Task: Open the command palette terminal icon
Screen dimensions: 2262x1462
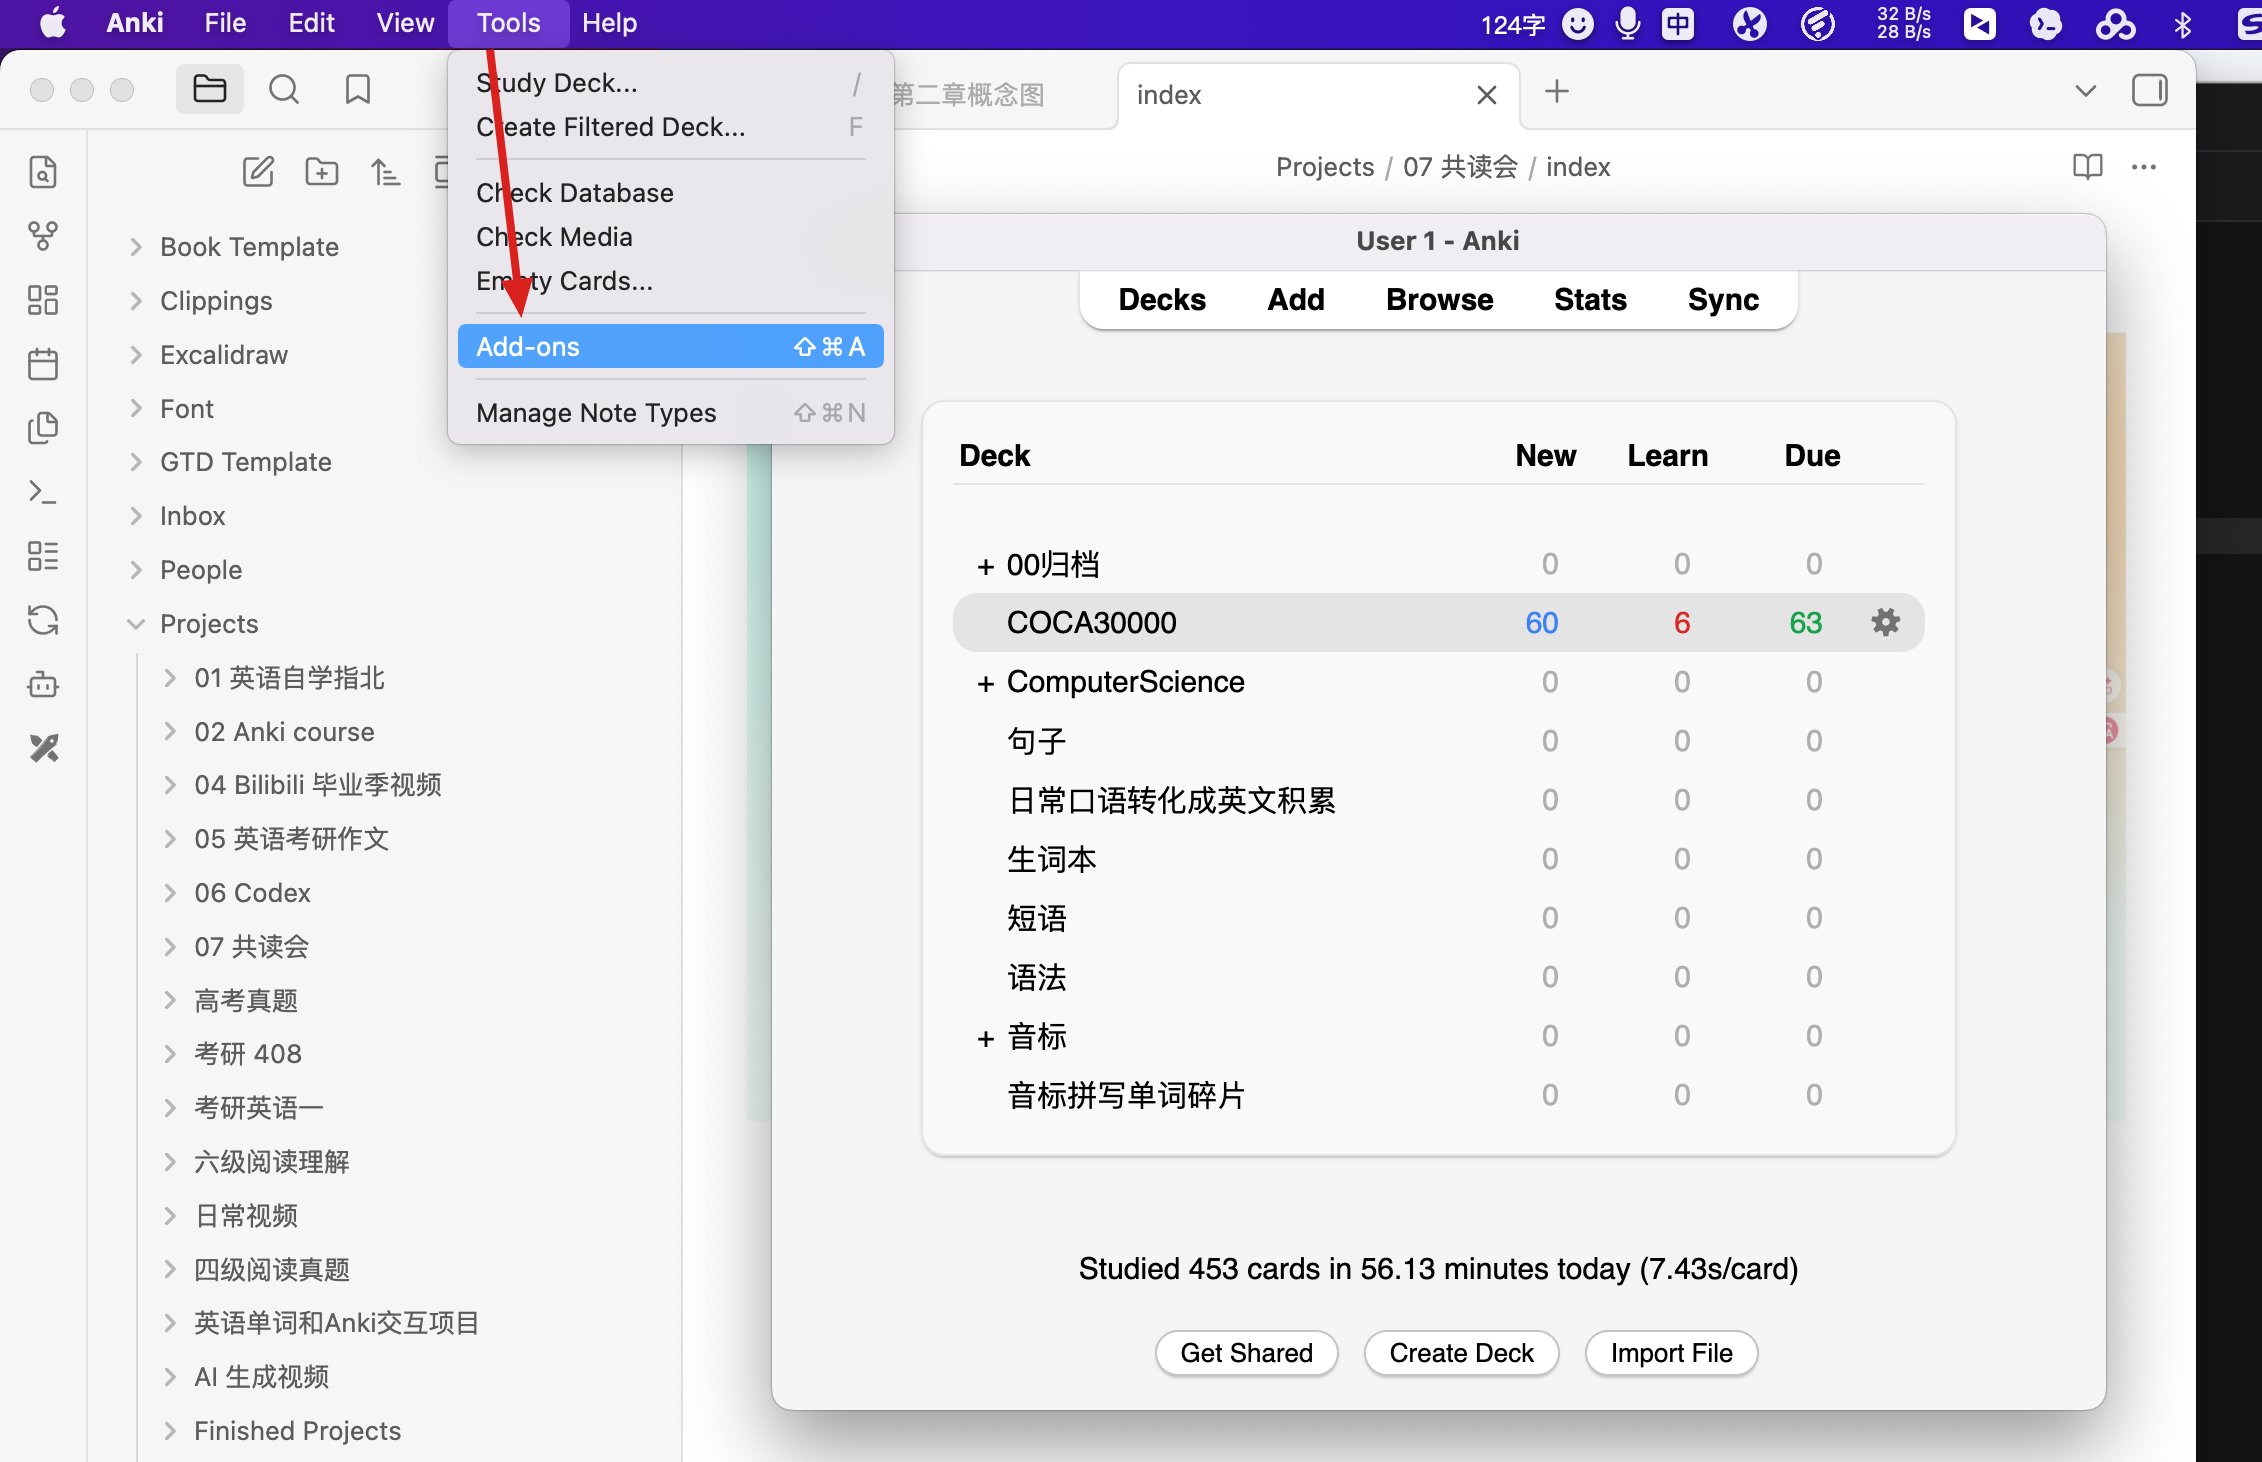Action: click(x=43, y=492)
